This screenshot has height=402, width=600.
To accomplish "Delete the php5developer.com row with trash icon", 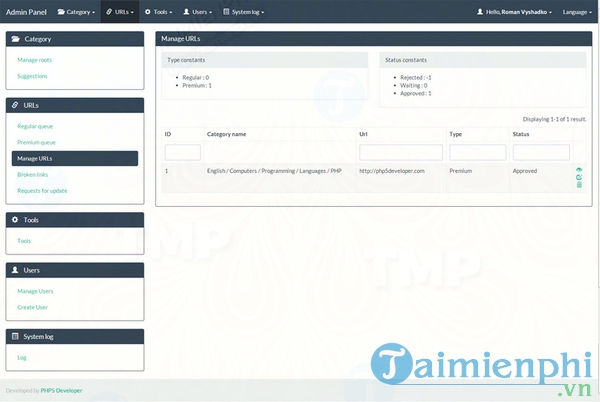I will [579, 184].
